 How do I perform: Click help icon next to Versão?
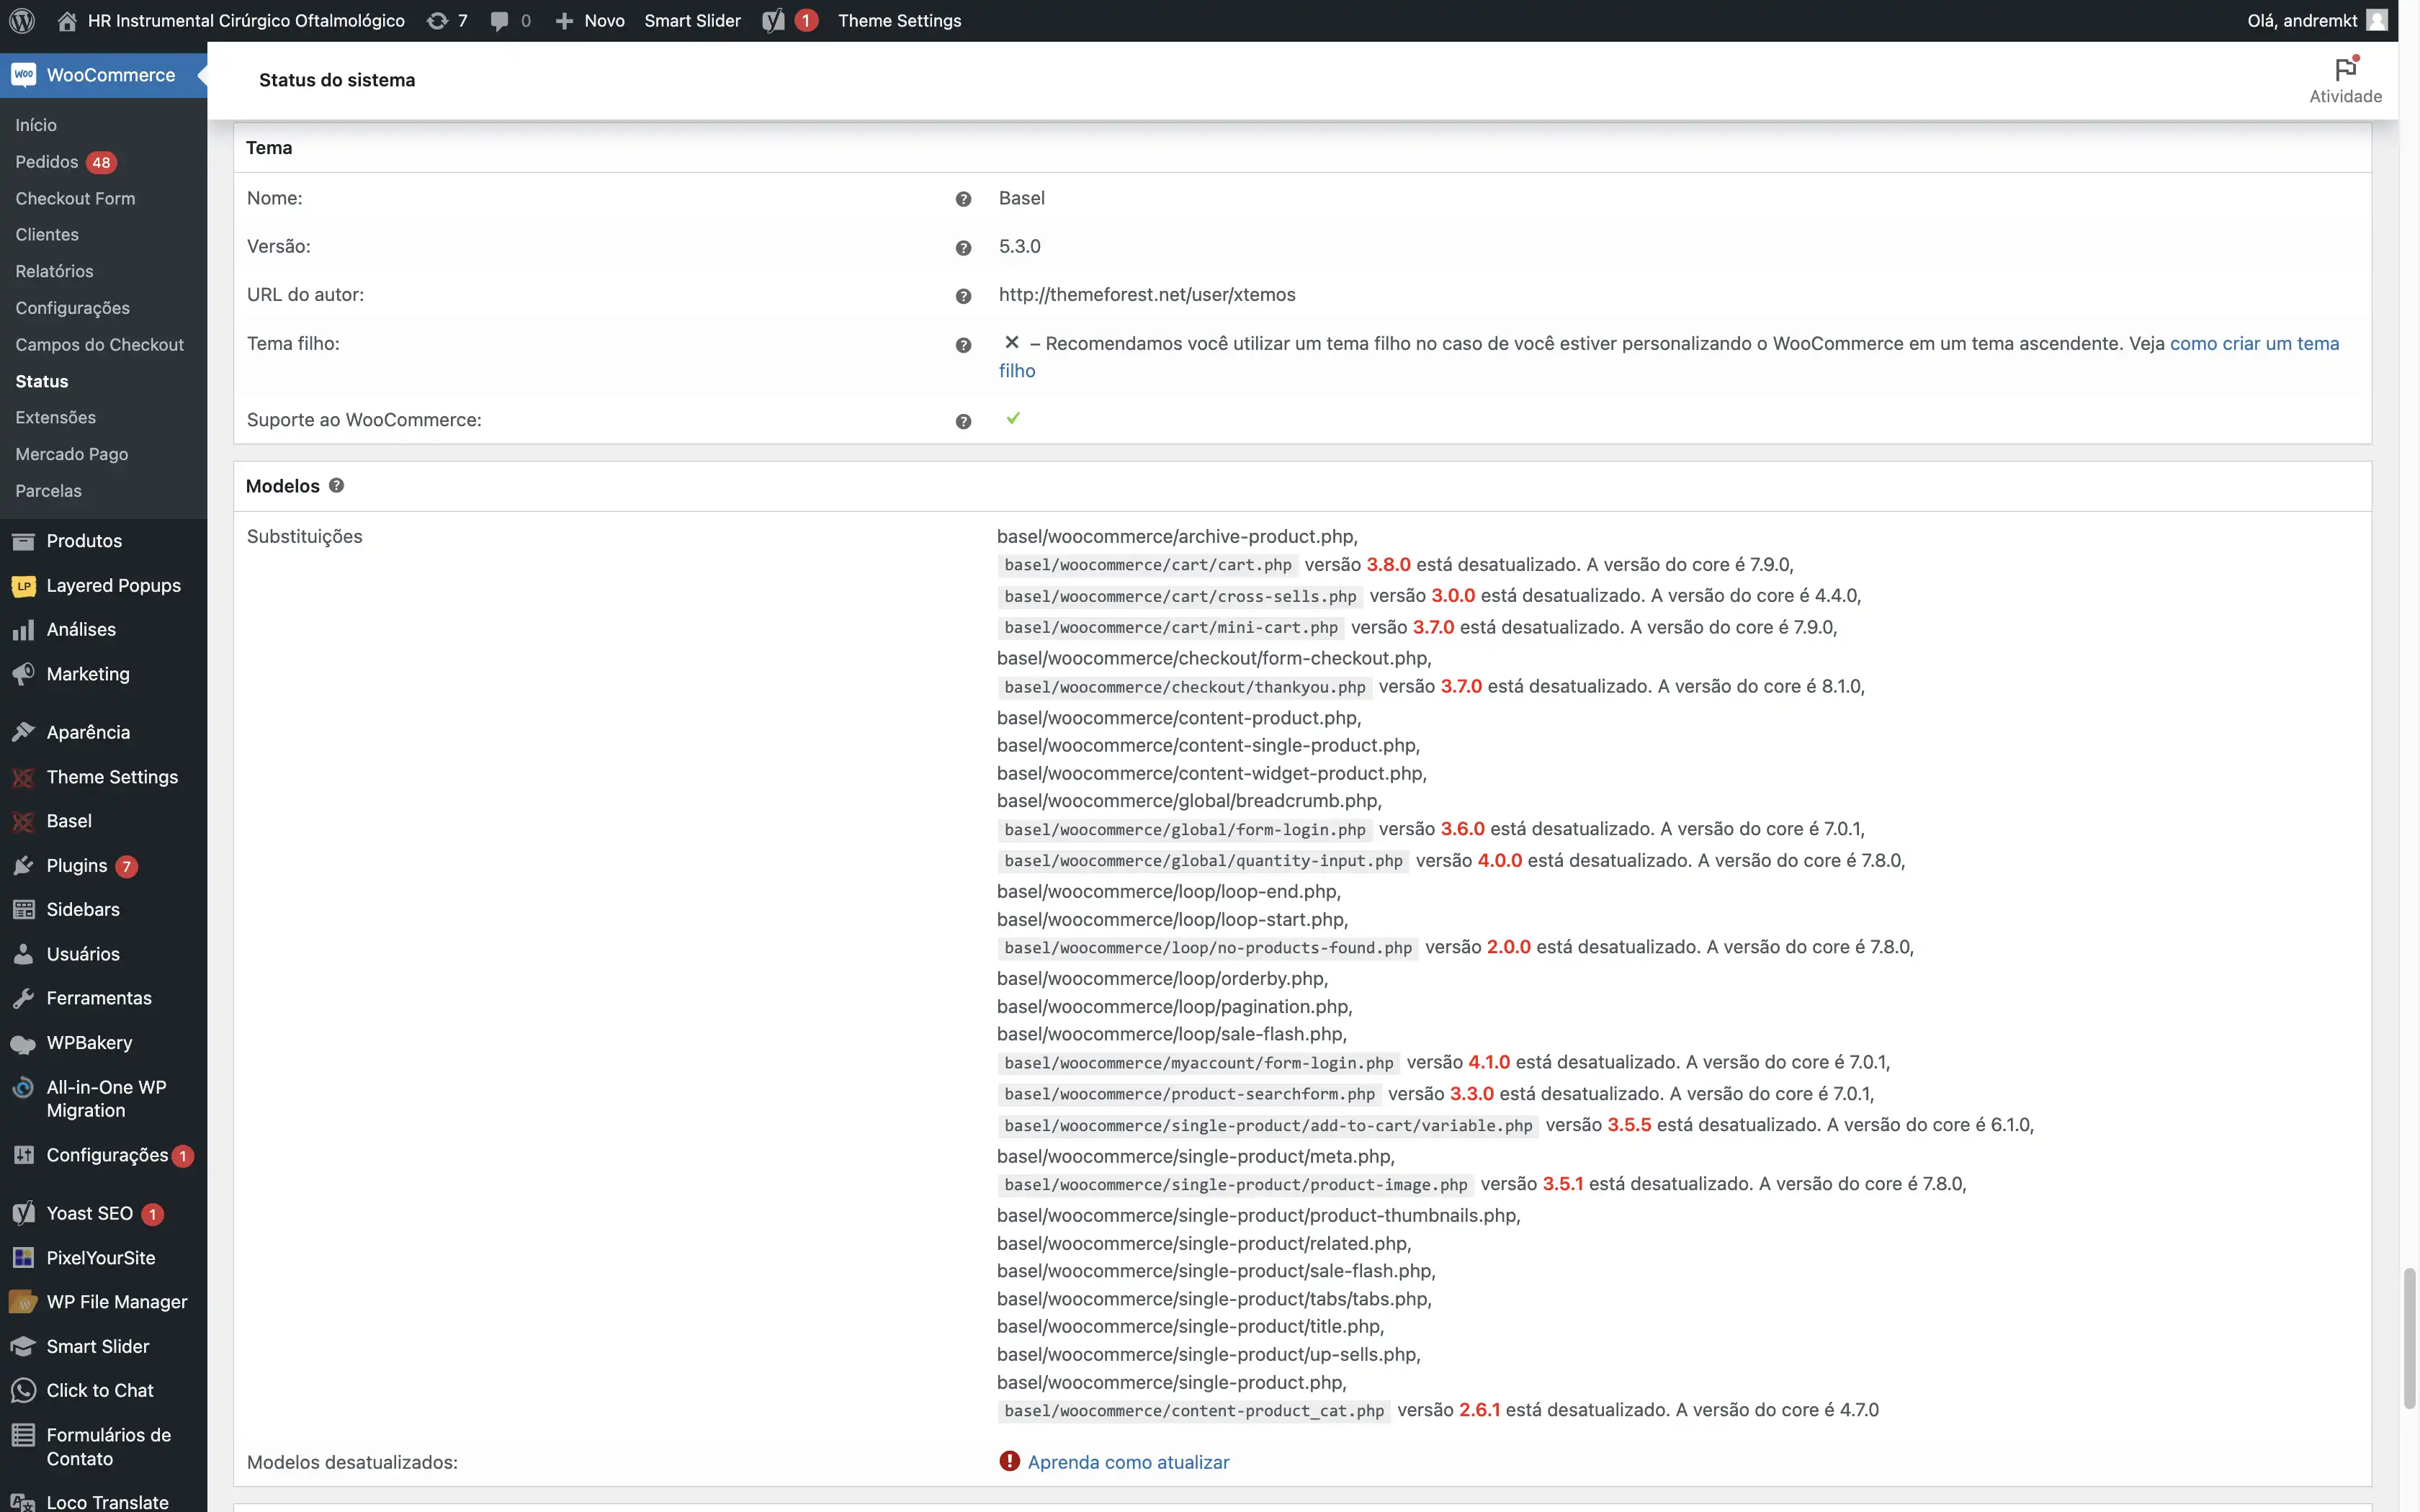[963, 247]
